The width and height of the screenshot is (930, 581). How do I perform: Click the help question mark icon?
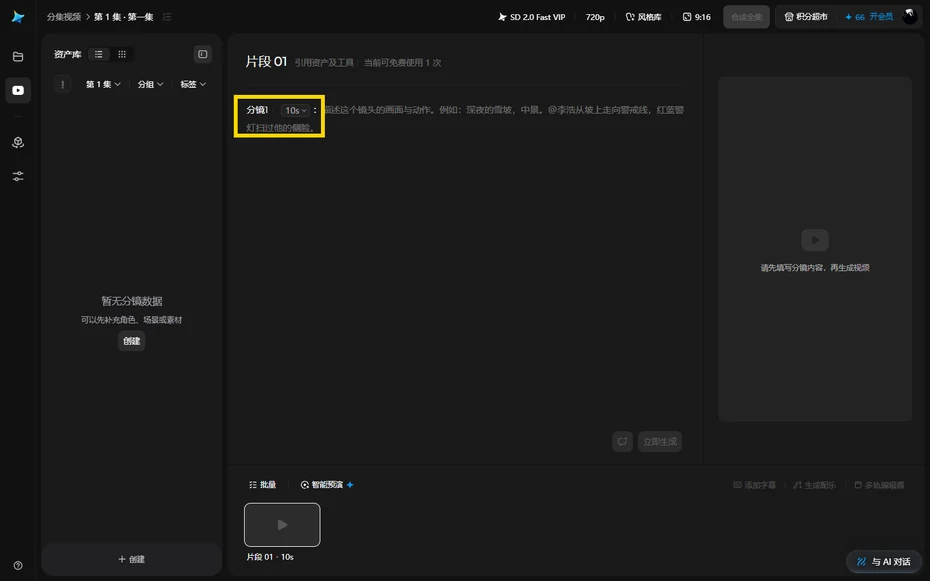[18, 565]
